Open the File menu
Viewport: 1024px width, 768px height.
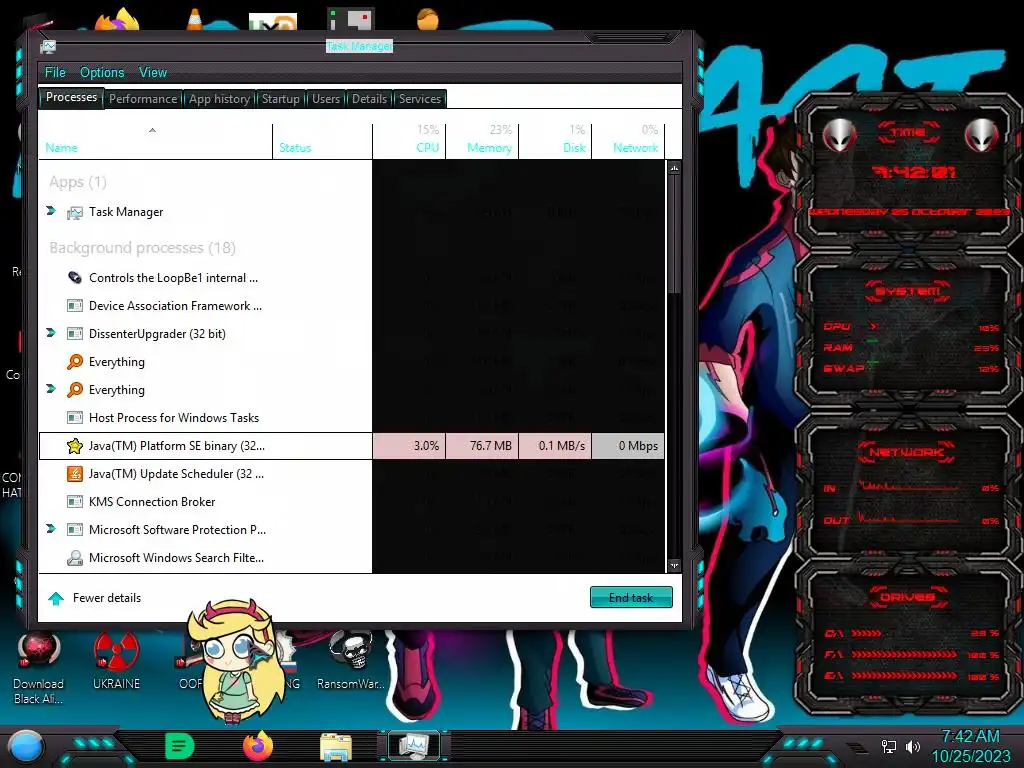tap(55, 72)
